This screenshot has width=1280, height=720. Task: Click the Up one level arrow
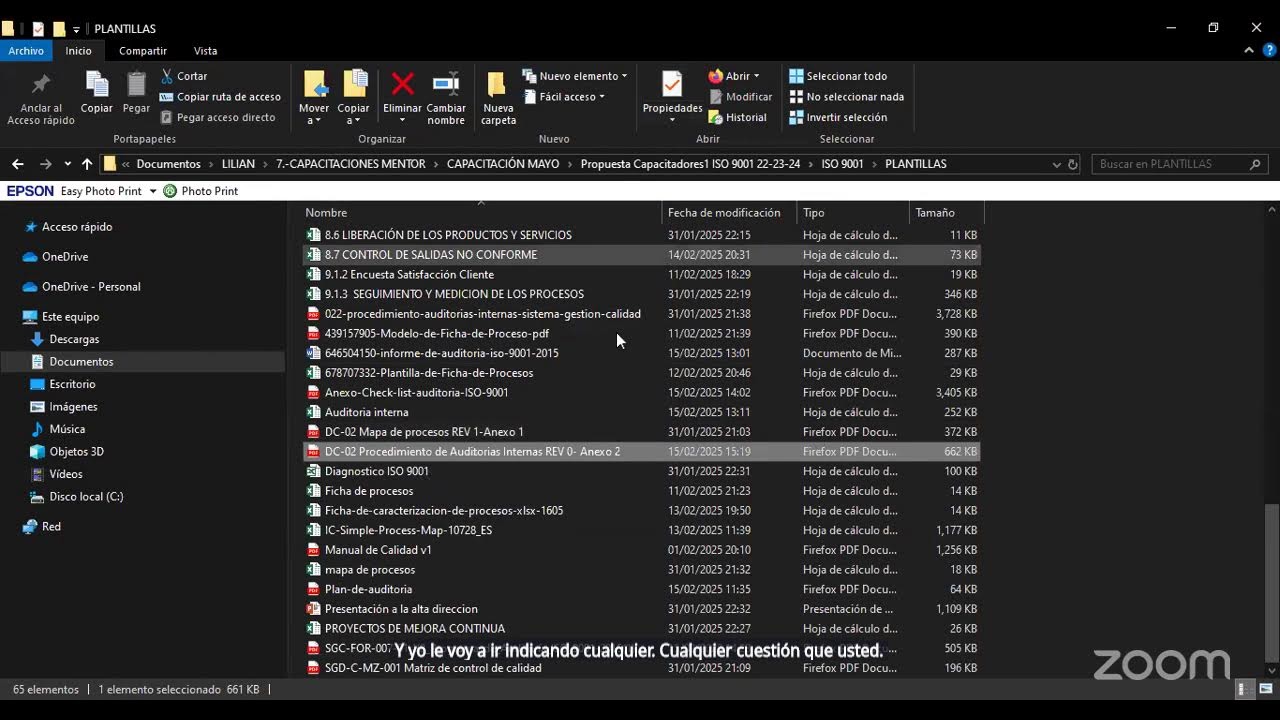(x=87, y=164)
